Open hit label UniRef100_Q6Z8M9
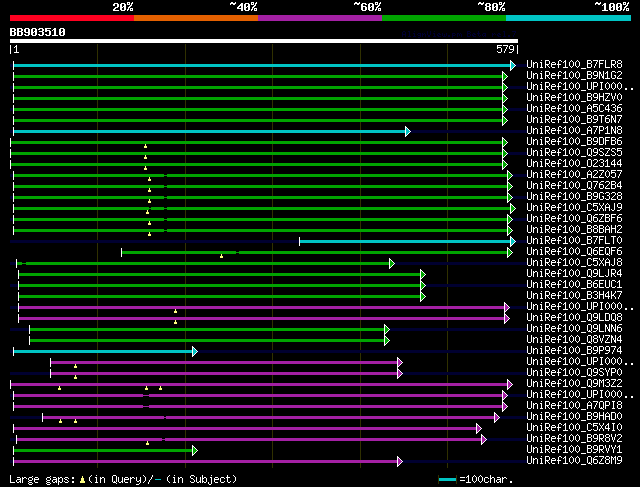640x487 pixels. pyautogui.click(x=574, y=461)
